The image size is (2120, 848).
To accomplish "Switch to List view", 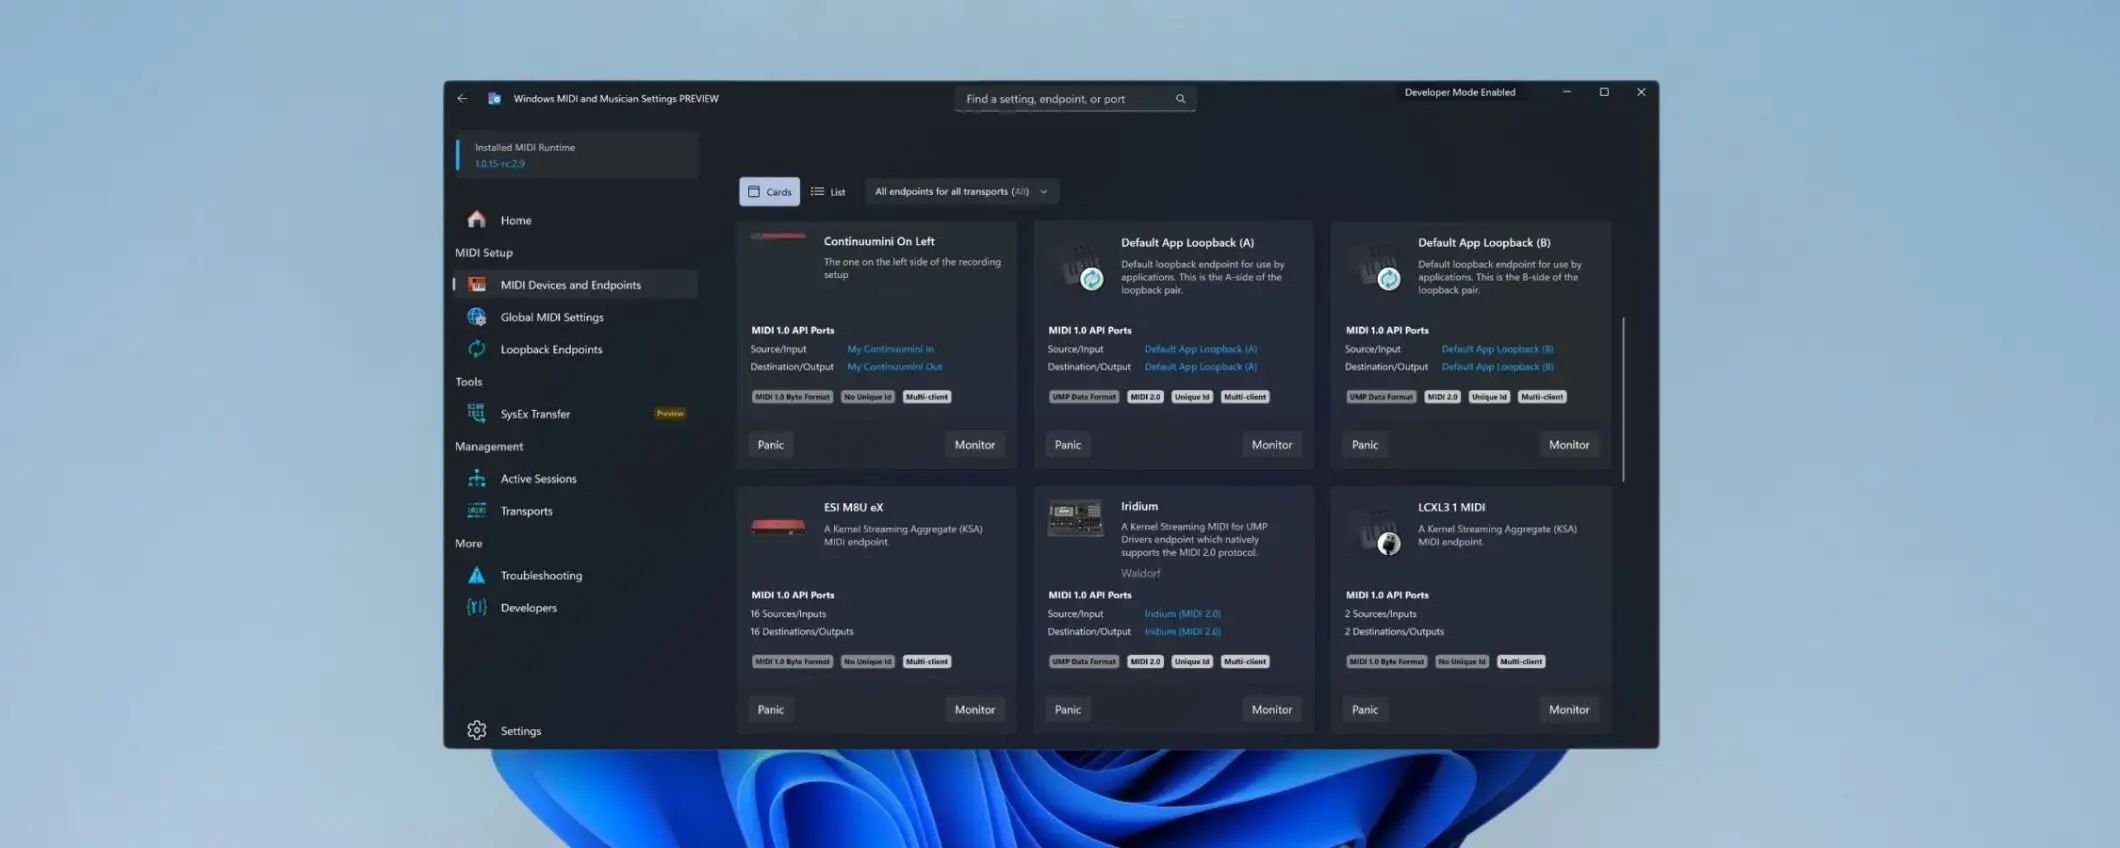I will pyautogui.click(x=828, y=192).
